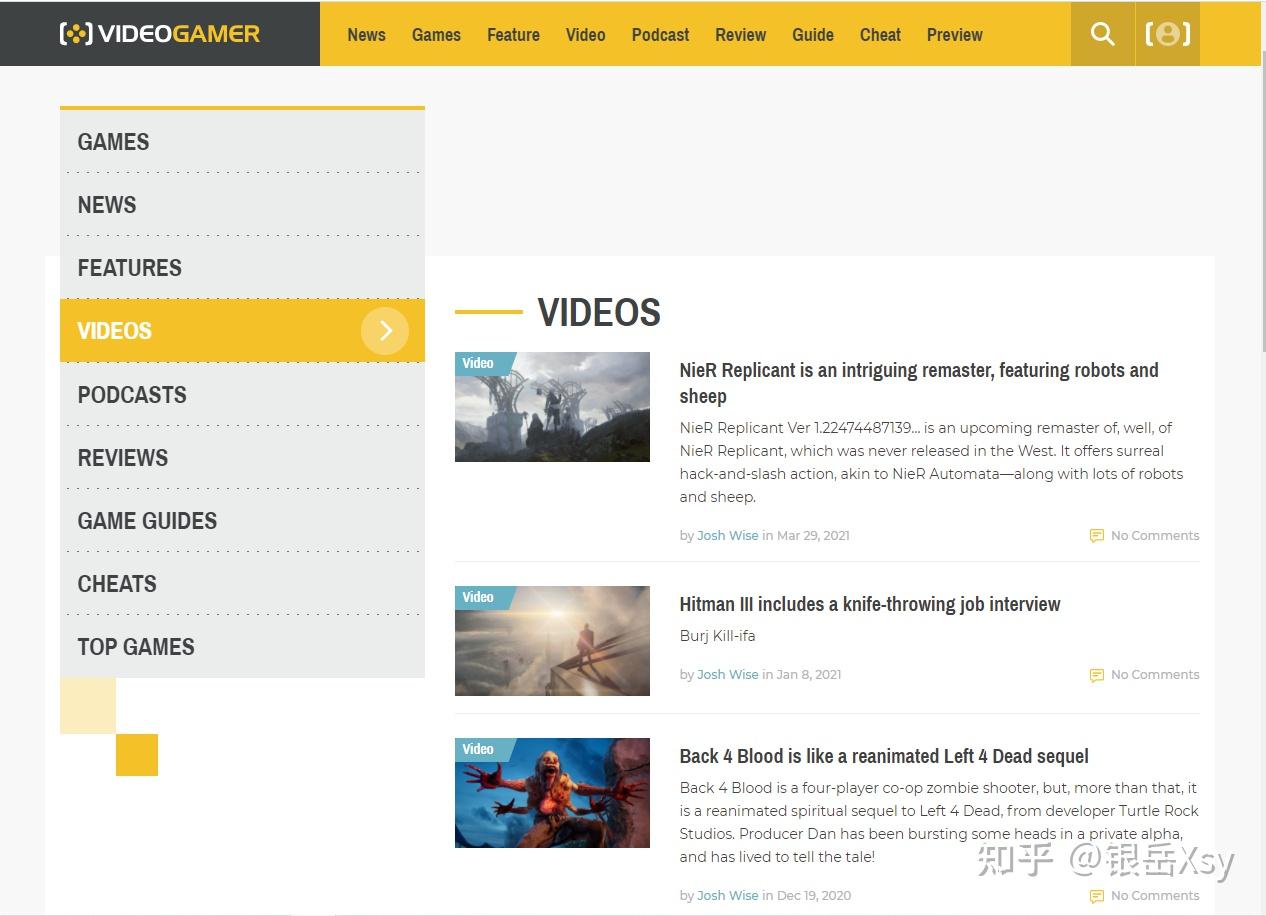The height and width of the screenshot is (916, 1266).
Task: Select GAMES in the left sidebar
Action: pyautogui.click(x=113, y=142)
